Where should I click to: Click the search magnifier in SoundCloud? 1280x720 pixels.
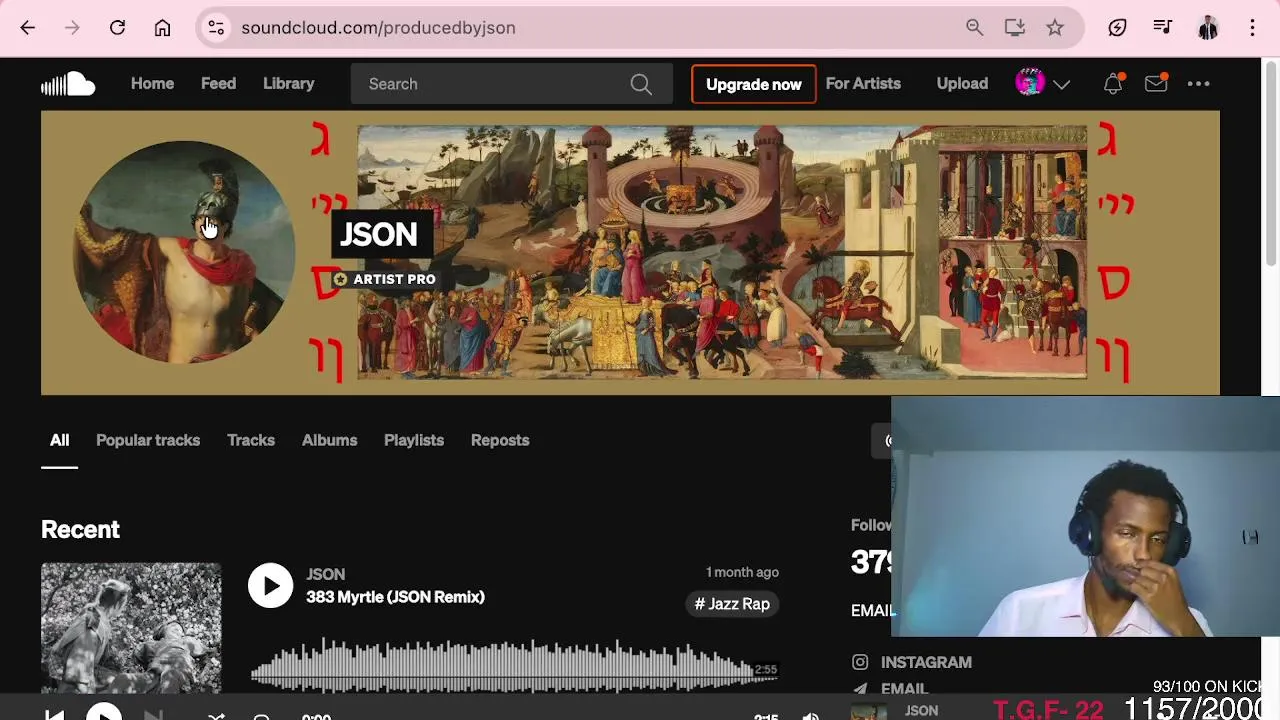tap(641, 84)
